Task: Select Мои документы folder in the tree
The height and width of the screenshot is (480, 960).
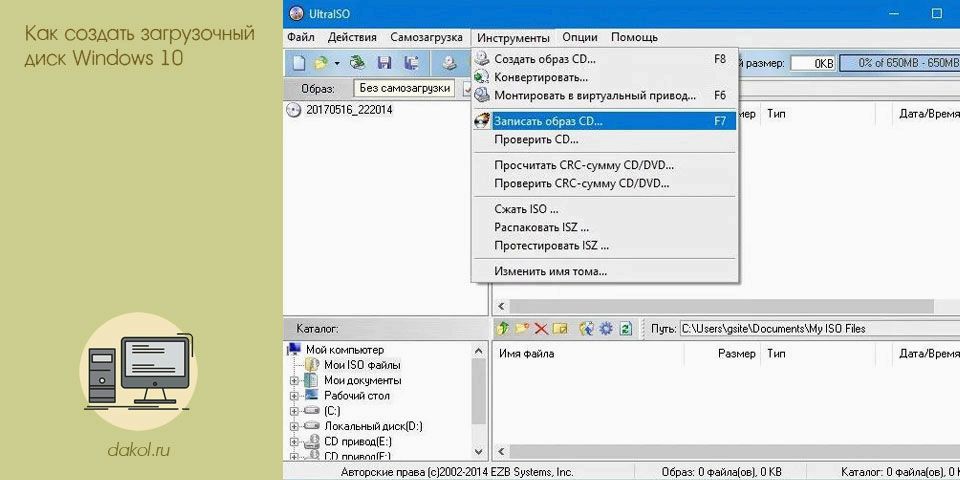Action: pyautogui.click(x=362, y=381)
